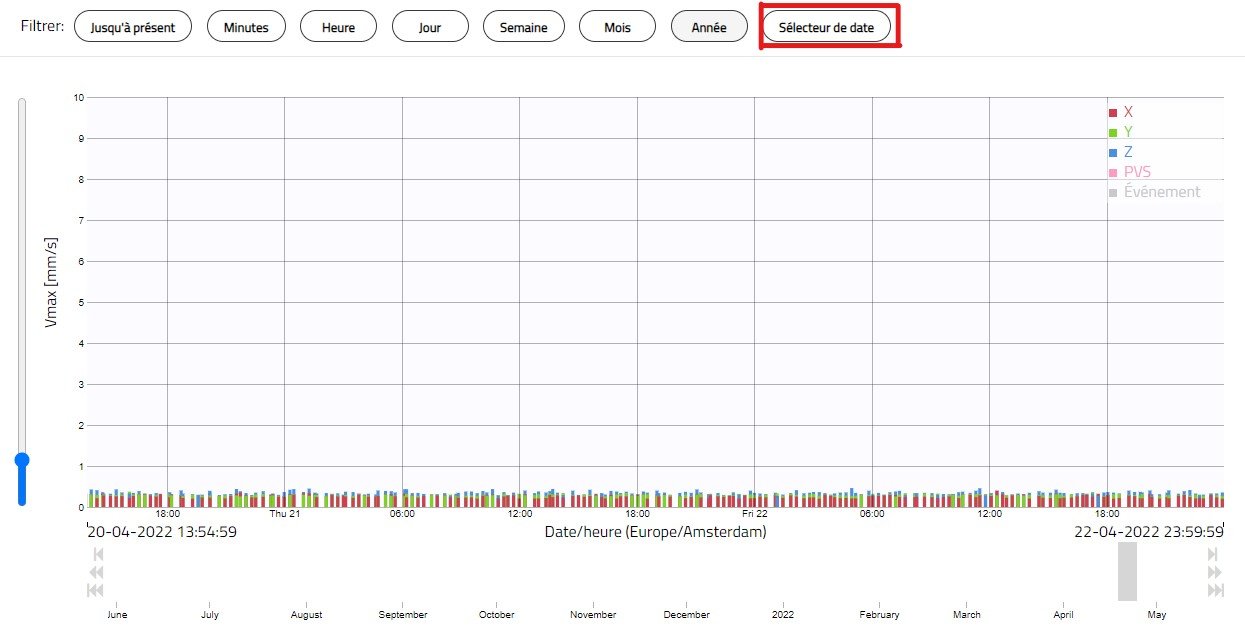Image resolution: width=1245 pixels, height=628 pixels.
Task: Enable the PVS series in legend
Action: click(1130, 172)
